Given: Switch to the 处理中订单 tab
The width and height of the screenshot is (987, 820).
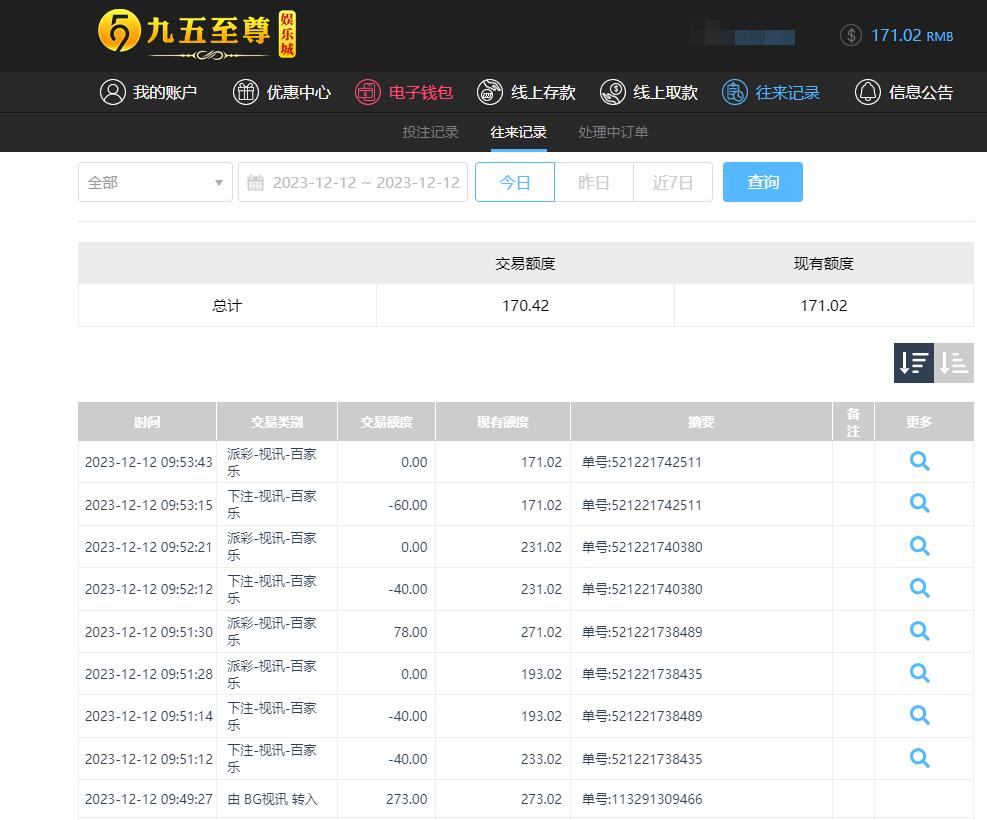Looking at the screenshot, I should pos(613,132).
